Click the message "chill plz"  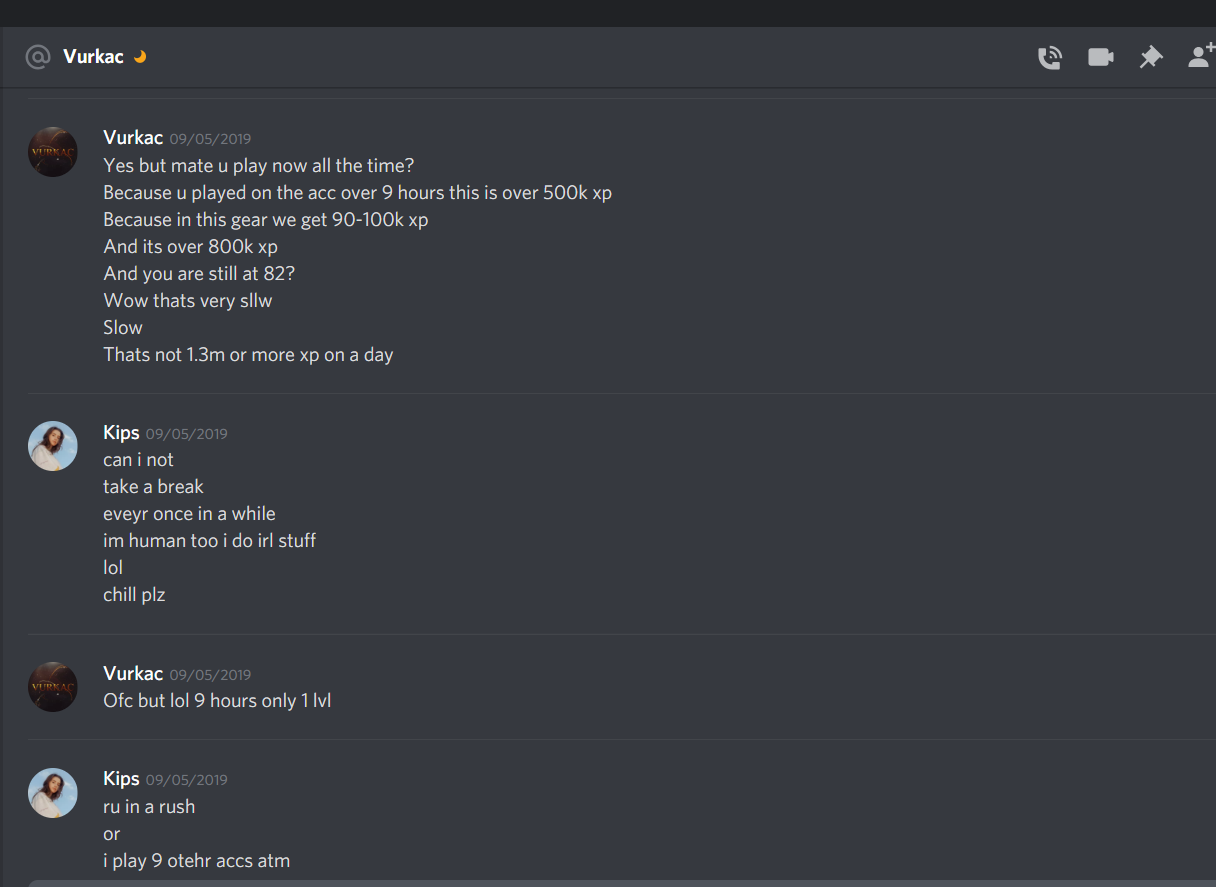click(134, 595)
